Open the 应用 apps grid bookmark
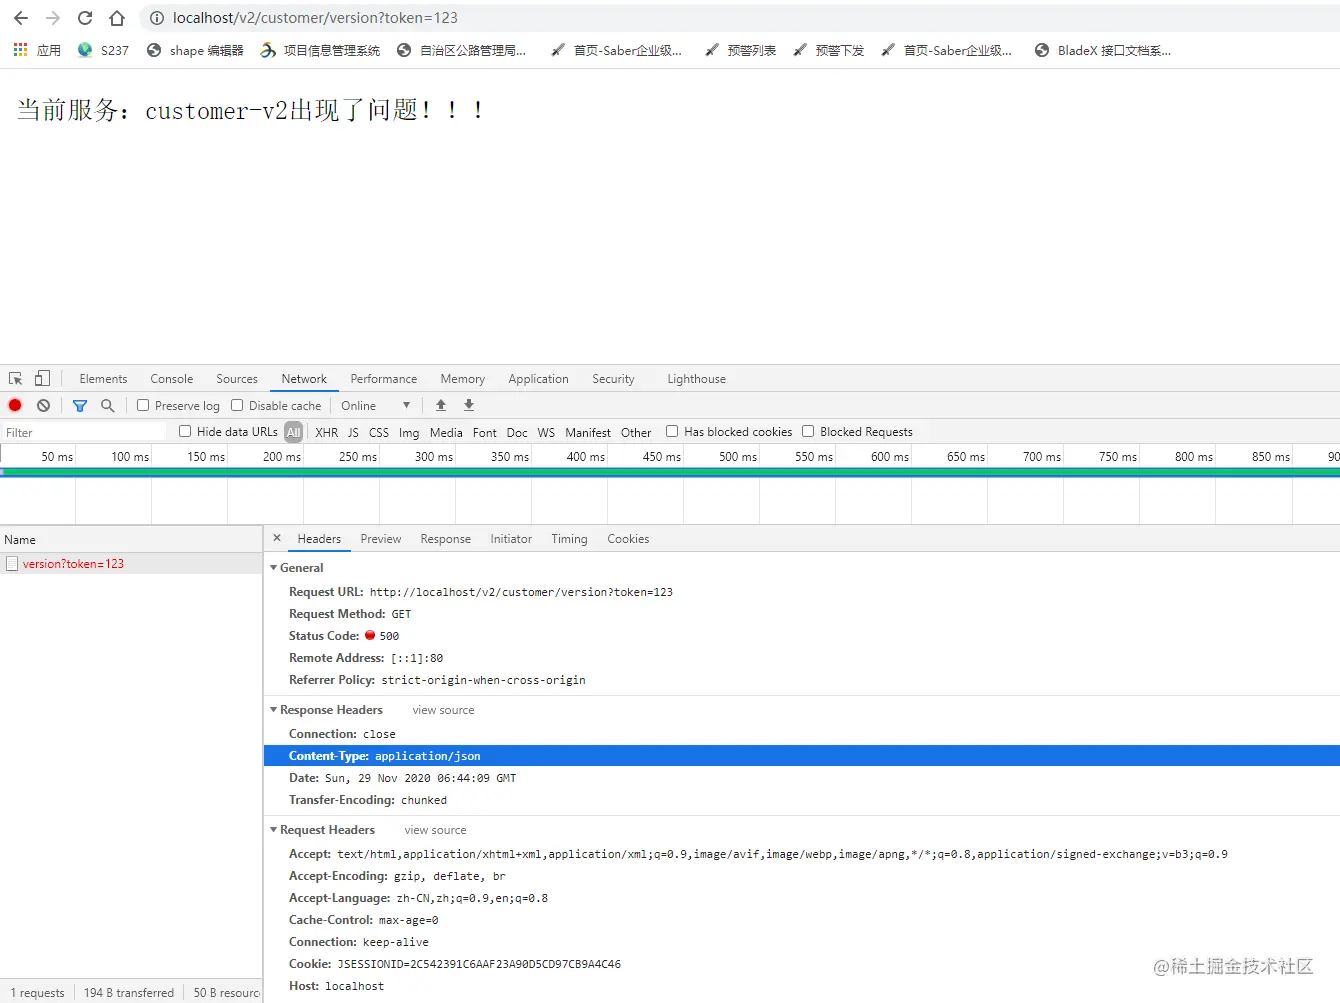This screenshot has height=1003, width=1340. pos(37,50)
